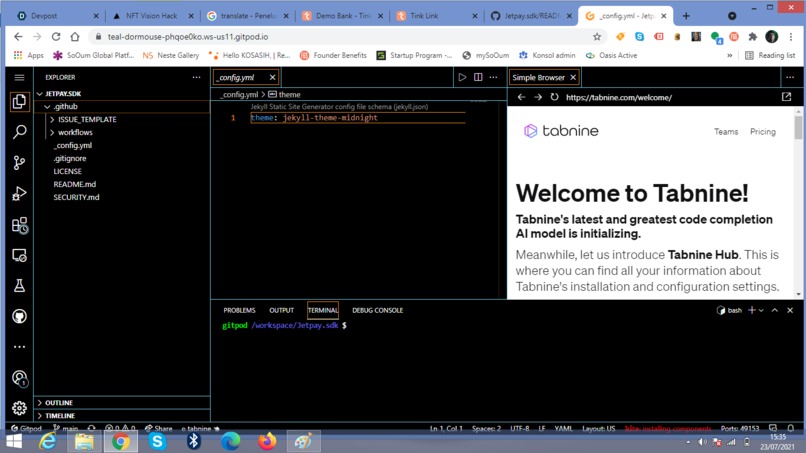The width and height of the screenshot is (806, 453).
Task: Open the Remote Explorer view icon
Action: coord(19,256)
